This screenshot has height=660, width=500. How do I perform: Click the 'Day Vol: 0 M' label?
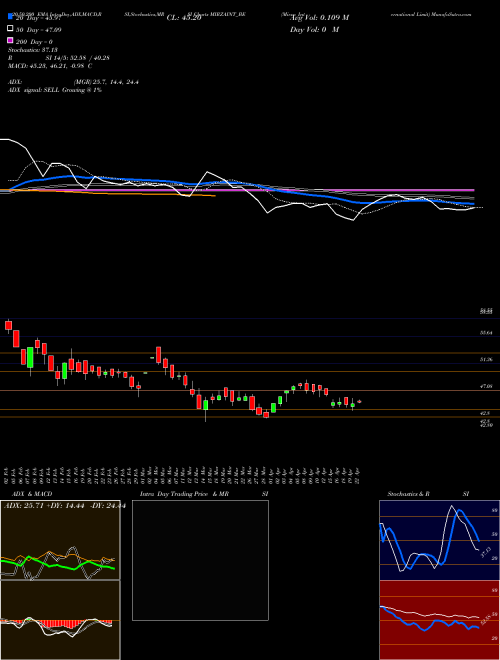(x=314, y=30)
